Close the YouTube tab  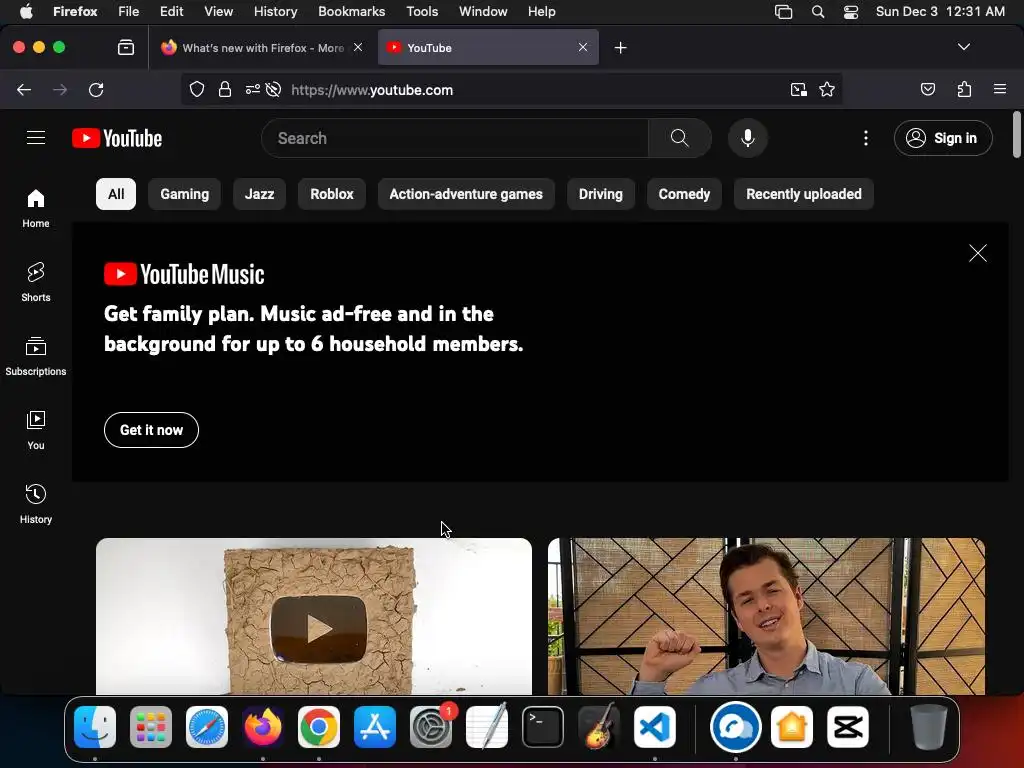(x=583, y=47)
